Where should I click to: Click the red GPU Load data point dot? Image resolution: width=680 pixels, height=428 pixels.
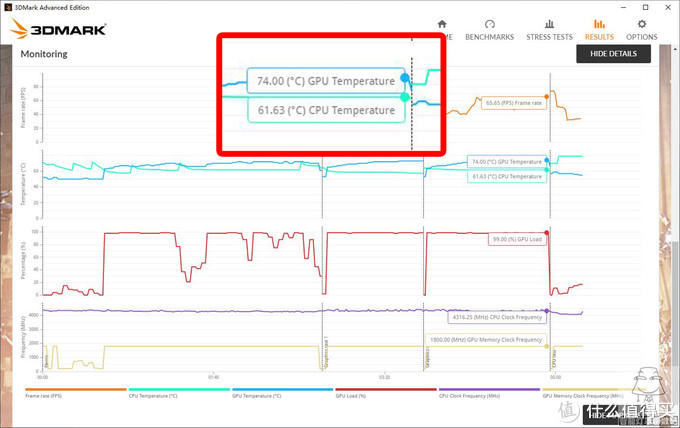(x=546, y=233)
